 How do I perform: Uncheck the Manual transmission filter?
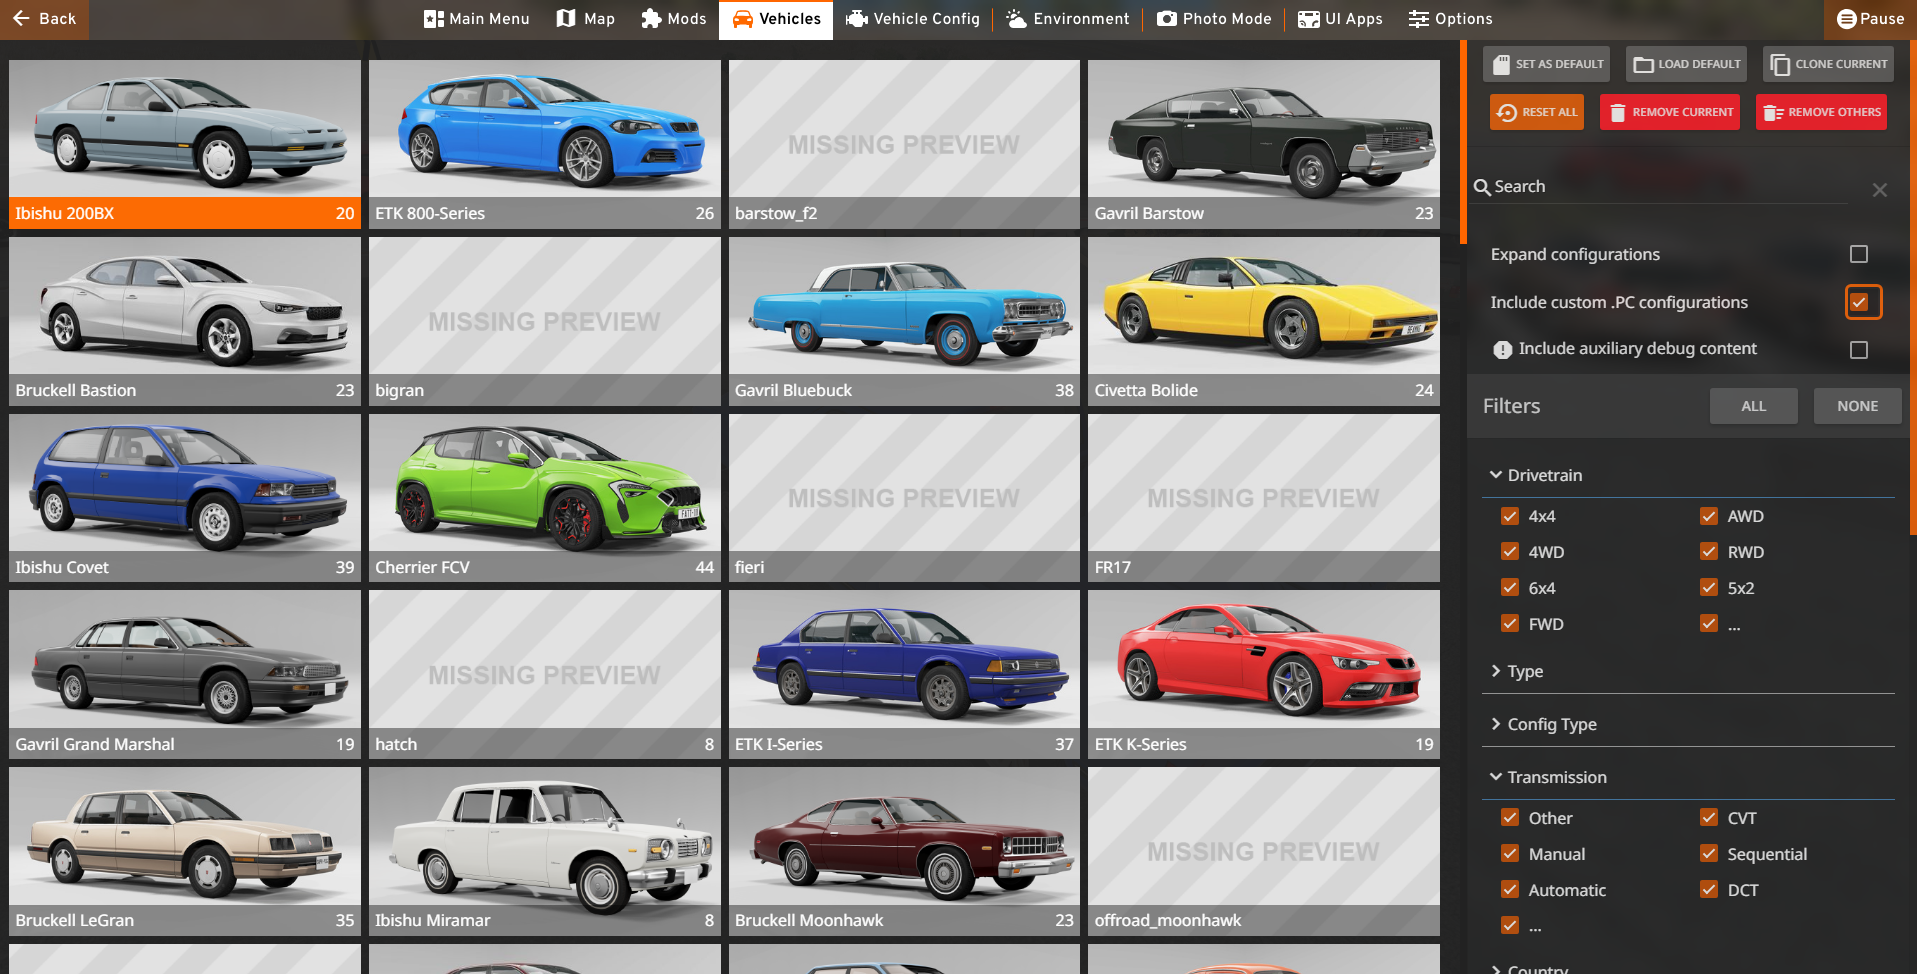(x=1510, y=854)
